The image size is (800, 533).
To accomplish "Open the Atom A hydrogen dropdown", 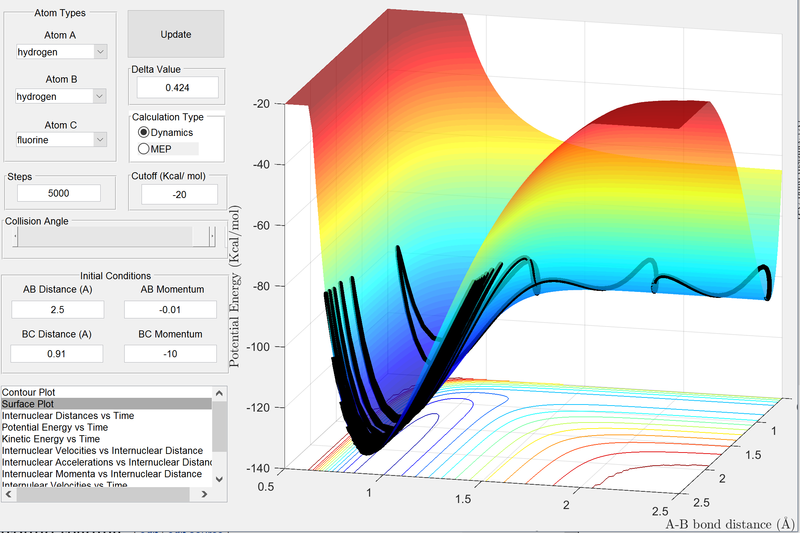I will point(62,52).
